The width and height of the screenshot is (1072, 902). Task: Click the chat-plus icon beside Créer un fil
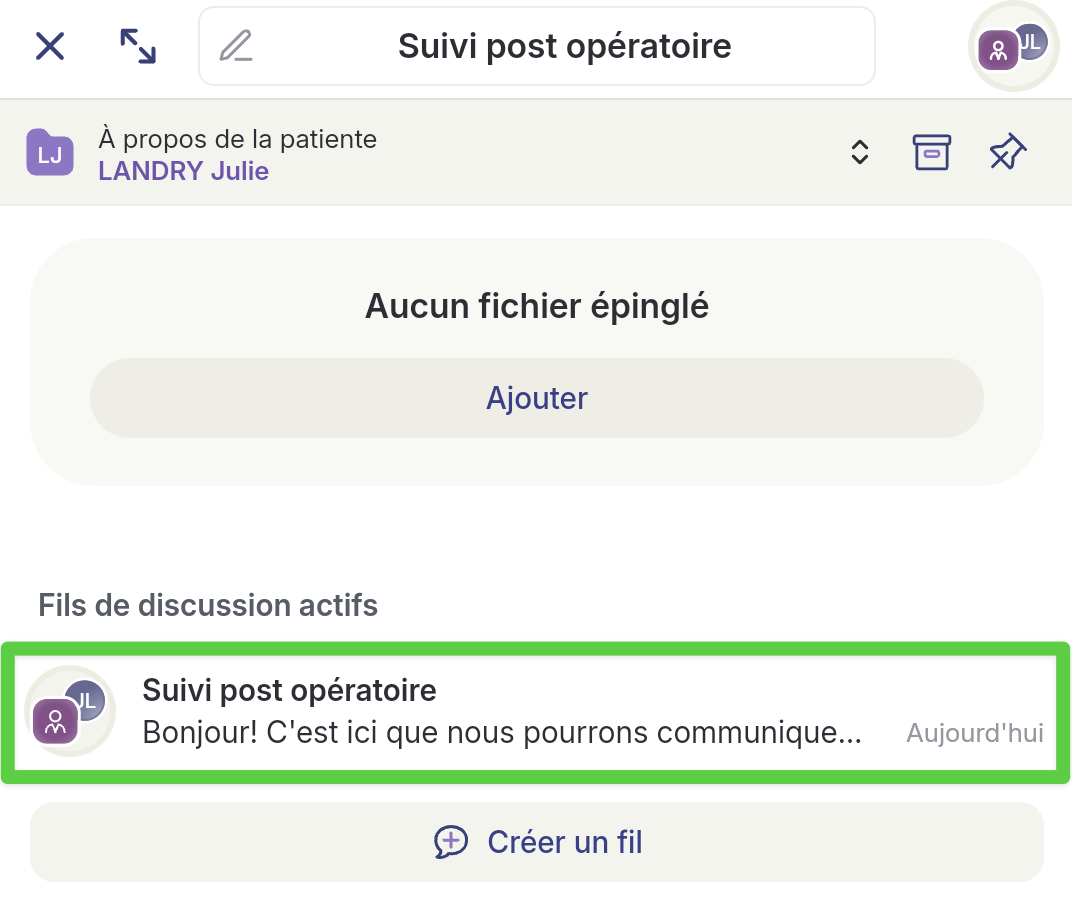(451, 842)
